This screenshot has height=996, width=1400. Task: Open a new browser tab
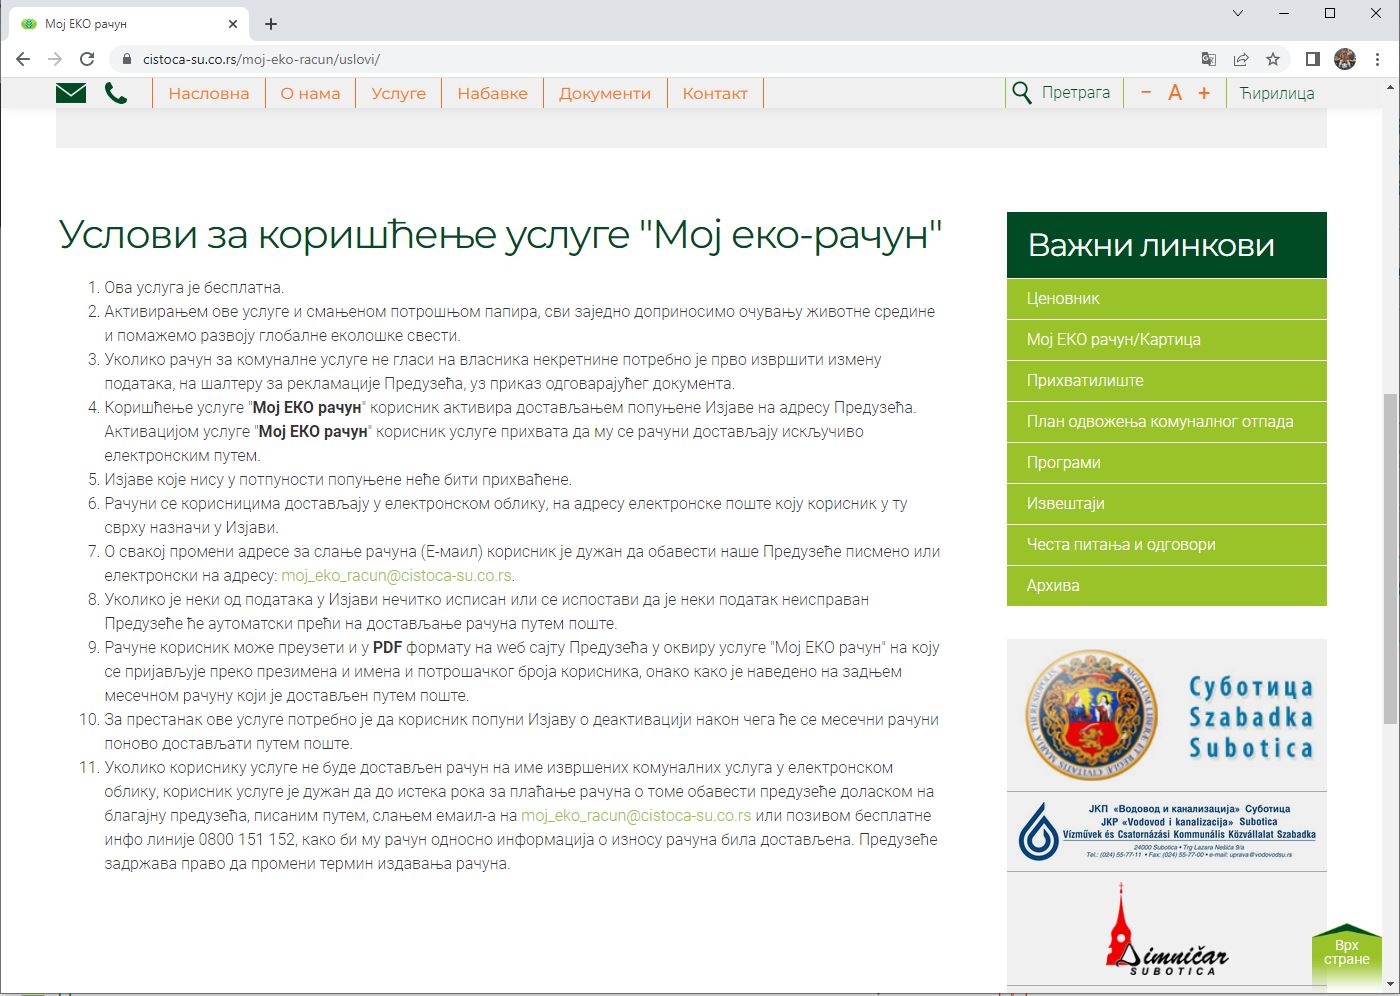(x=271, y=24)
